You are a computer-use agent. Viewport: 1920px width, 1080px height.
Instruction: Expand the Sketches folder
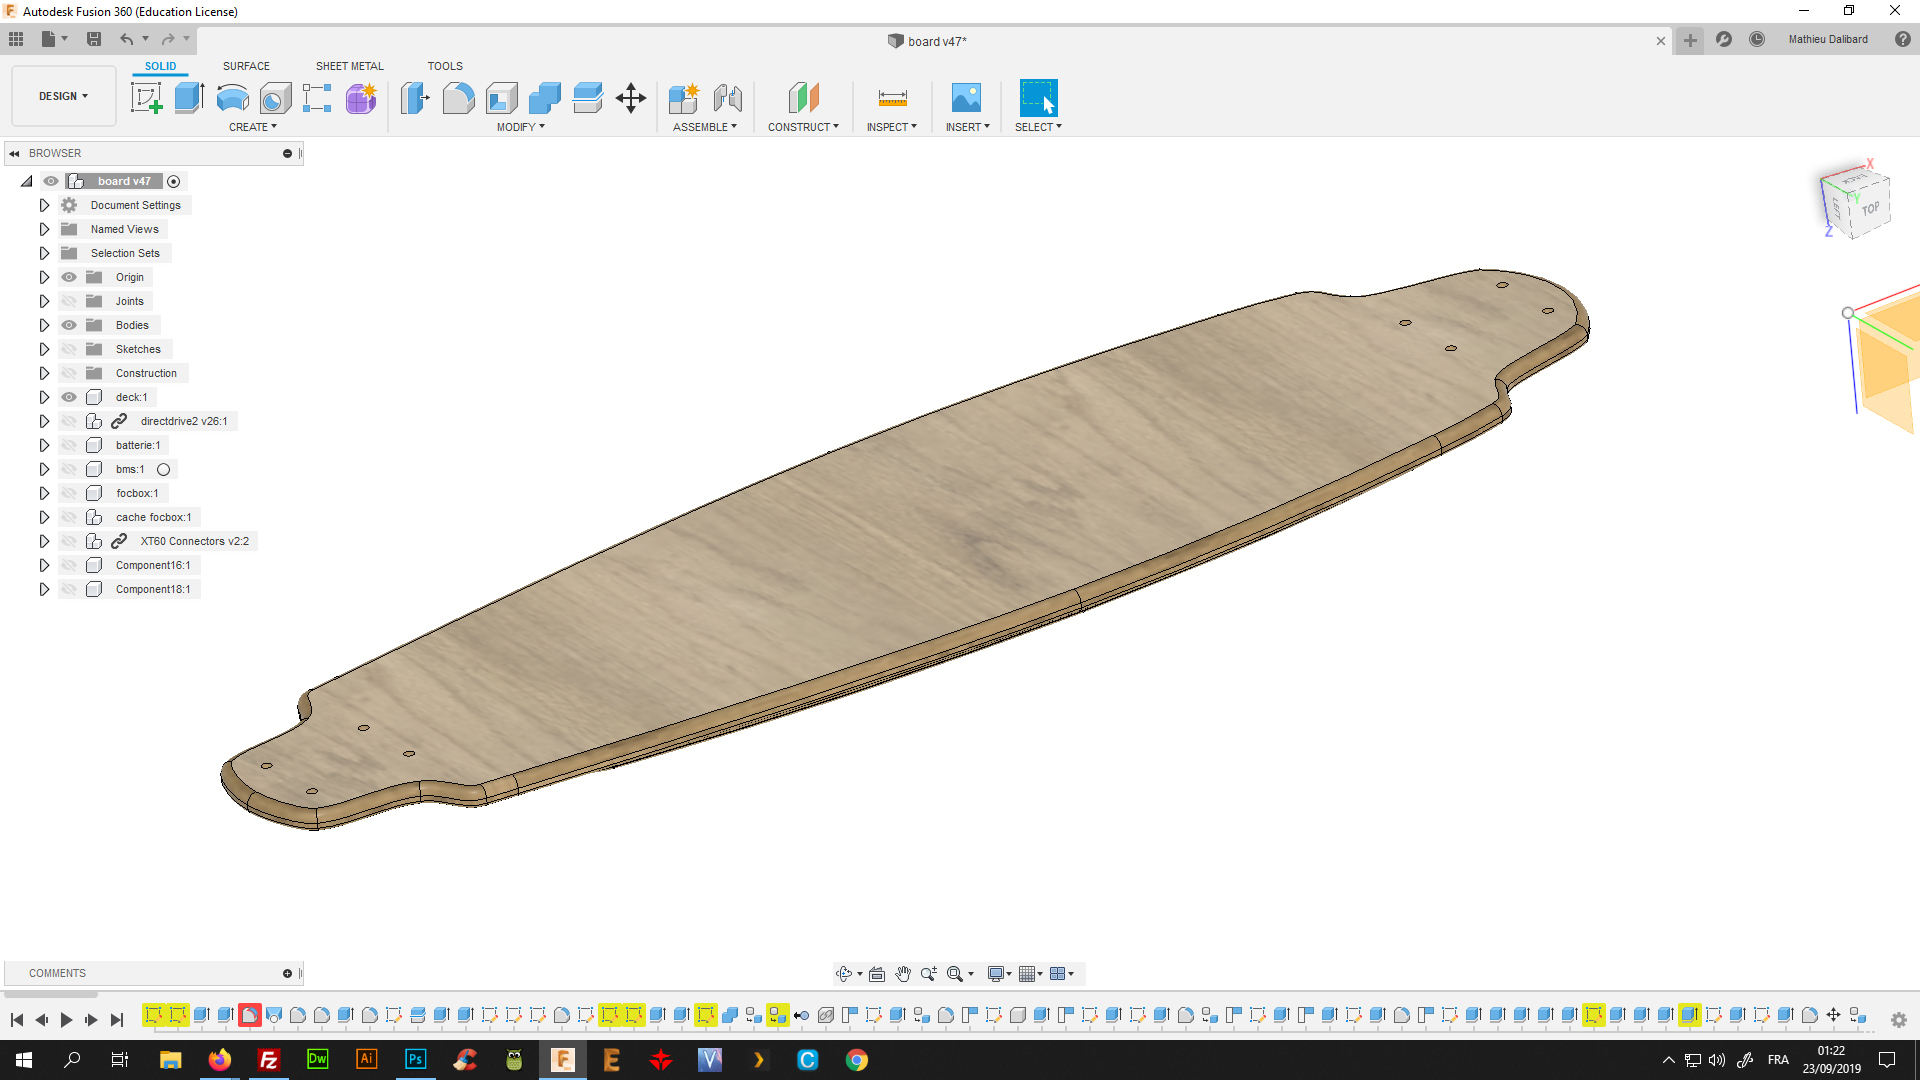[44, 349]
